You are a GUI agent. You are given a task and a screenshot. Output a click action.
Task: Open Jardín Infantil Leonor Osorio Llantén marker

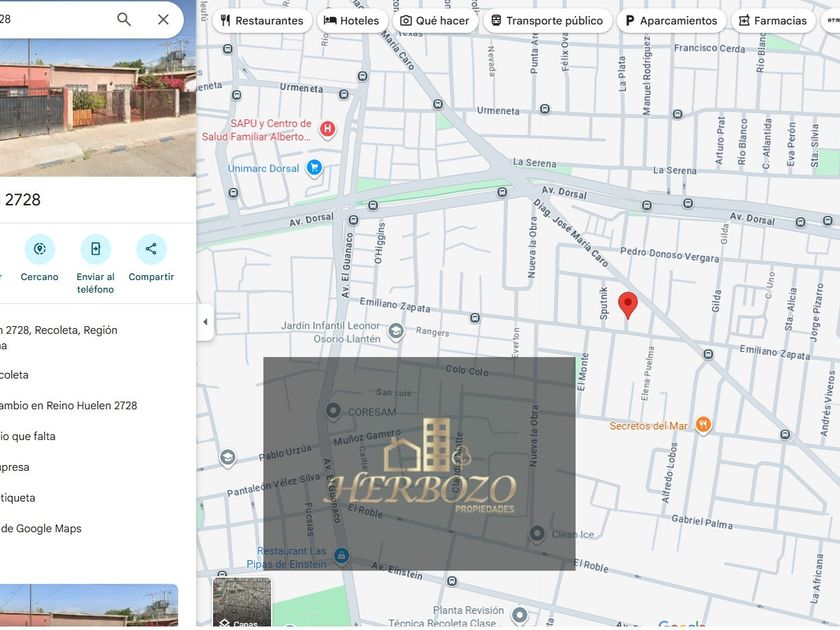point(396,332)
